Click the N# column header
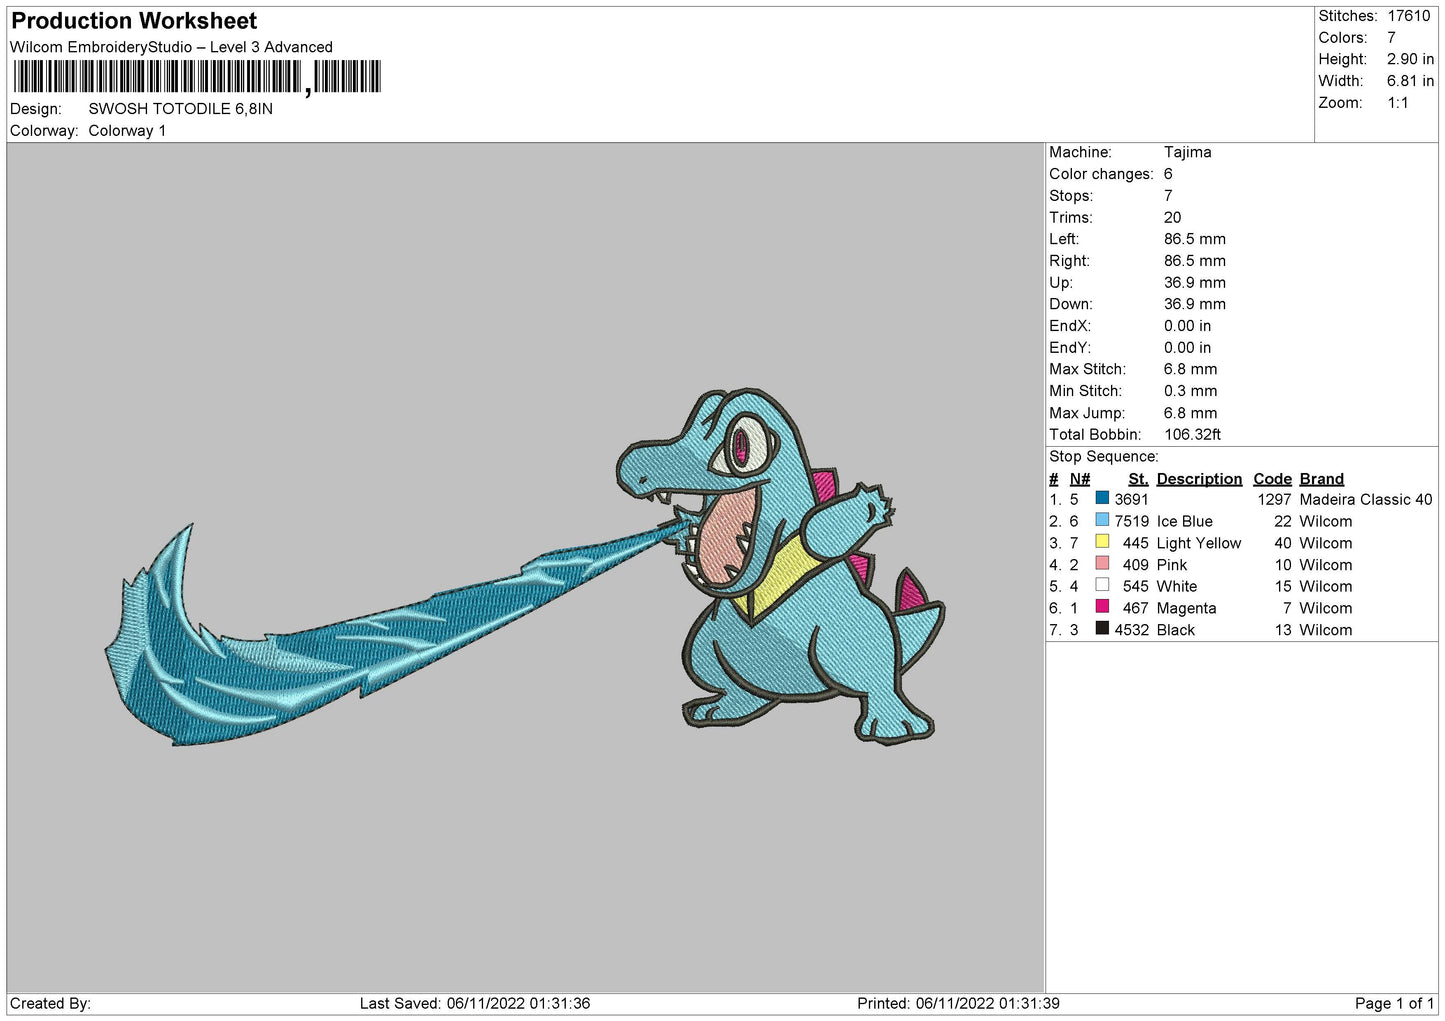 coord(1079,479)
